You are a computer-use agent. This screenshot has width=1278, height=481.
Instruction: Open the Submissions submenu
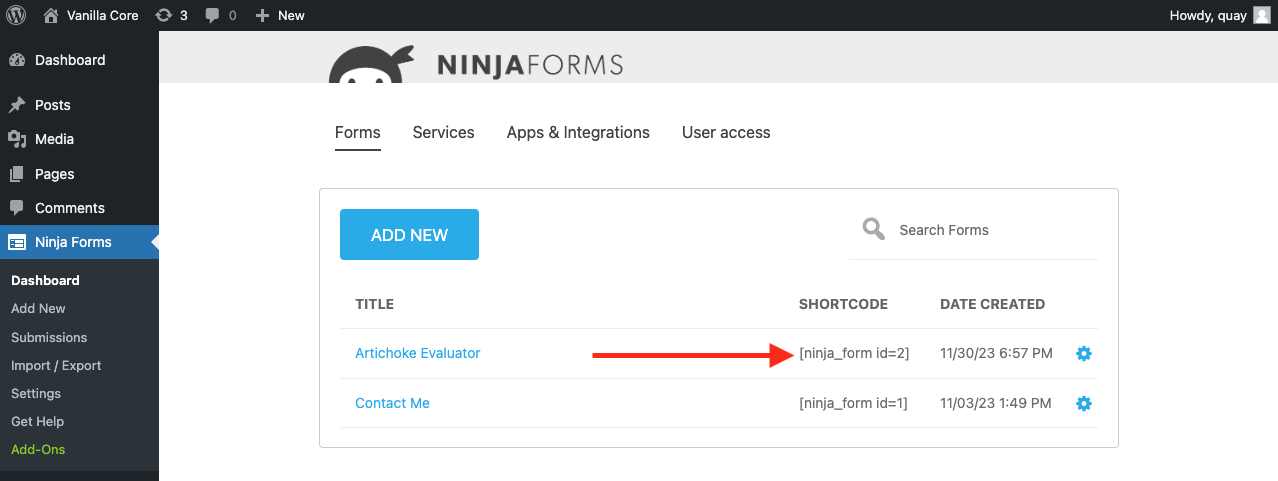(49, 337)
